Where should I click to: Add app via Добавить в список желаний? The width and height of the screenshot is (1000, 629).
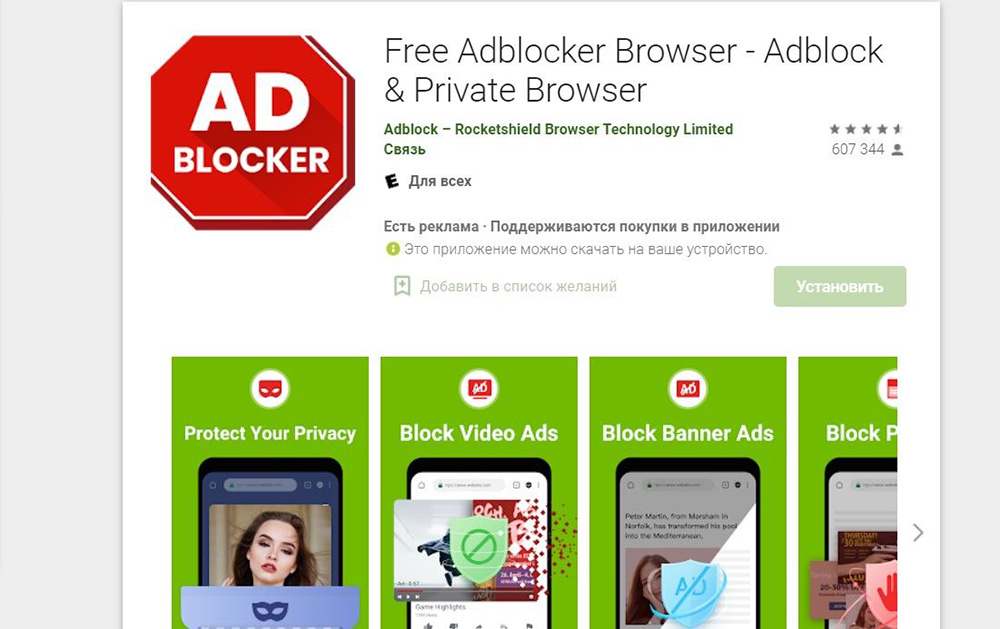[x=518, y=286]
